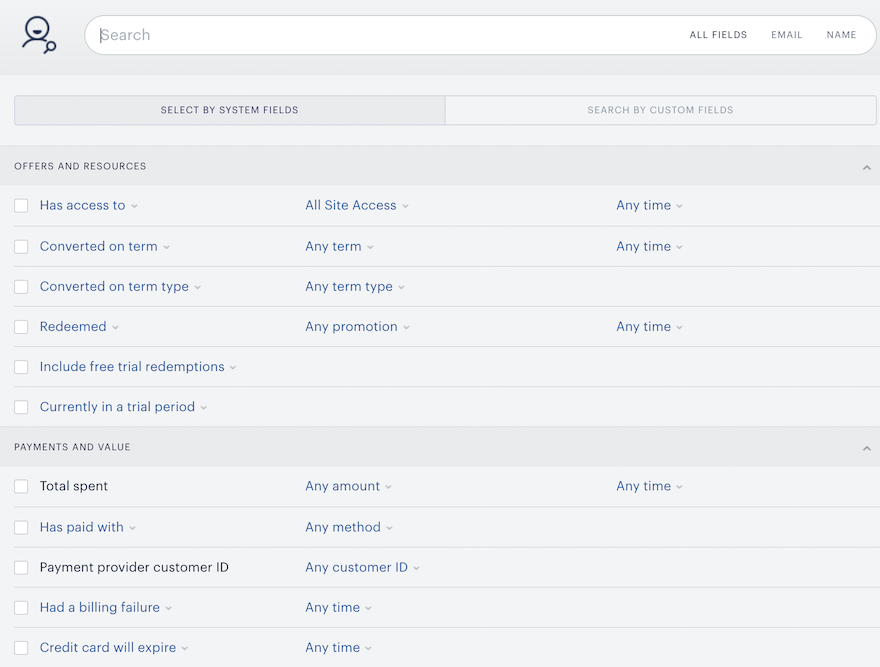Open the Credit card will expire dropdown
This screenshot has width=880, height=667.
[114, 648]
